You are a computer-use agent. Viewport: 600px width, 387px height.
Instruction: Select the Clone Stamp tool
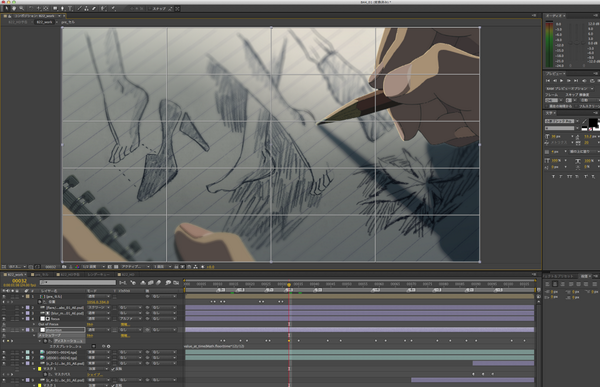pos(86,8)
